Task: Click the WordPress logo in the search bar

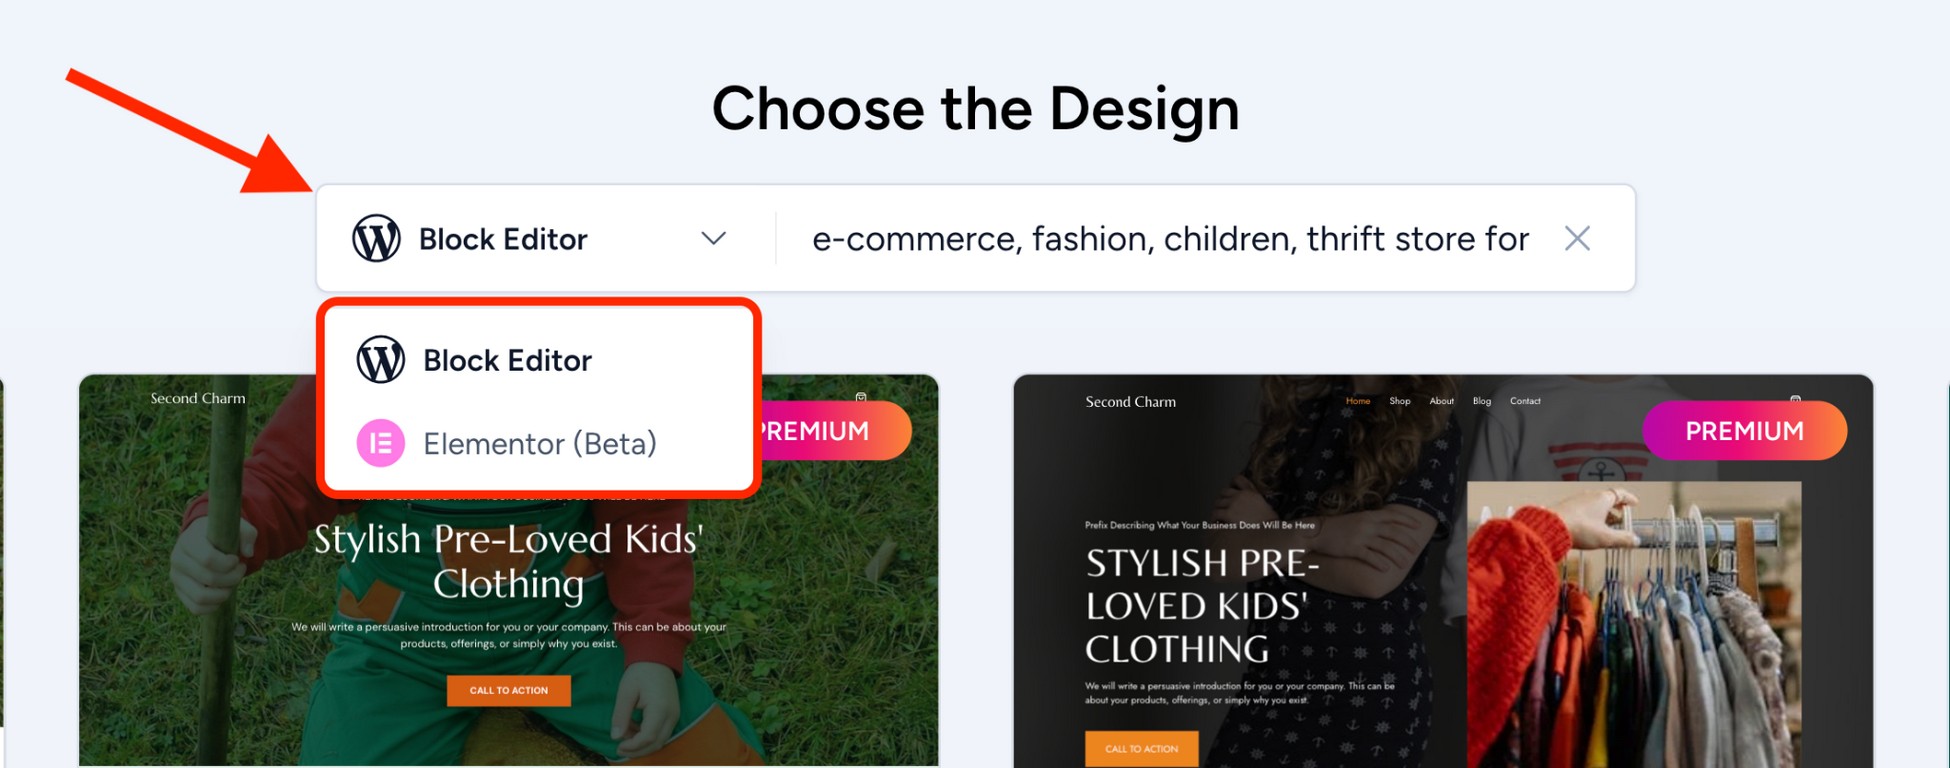Action: click(x=378, y=237)
